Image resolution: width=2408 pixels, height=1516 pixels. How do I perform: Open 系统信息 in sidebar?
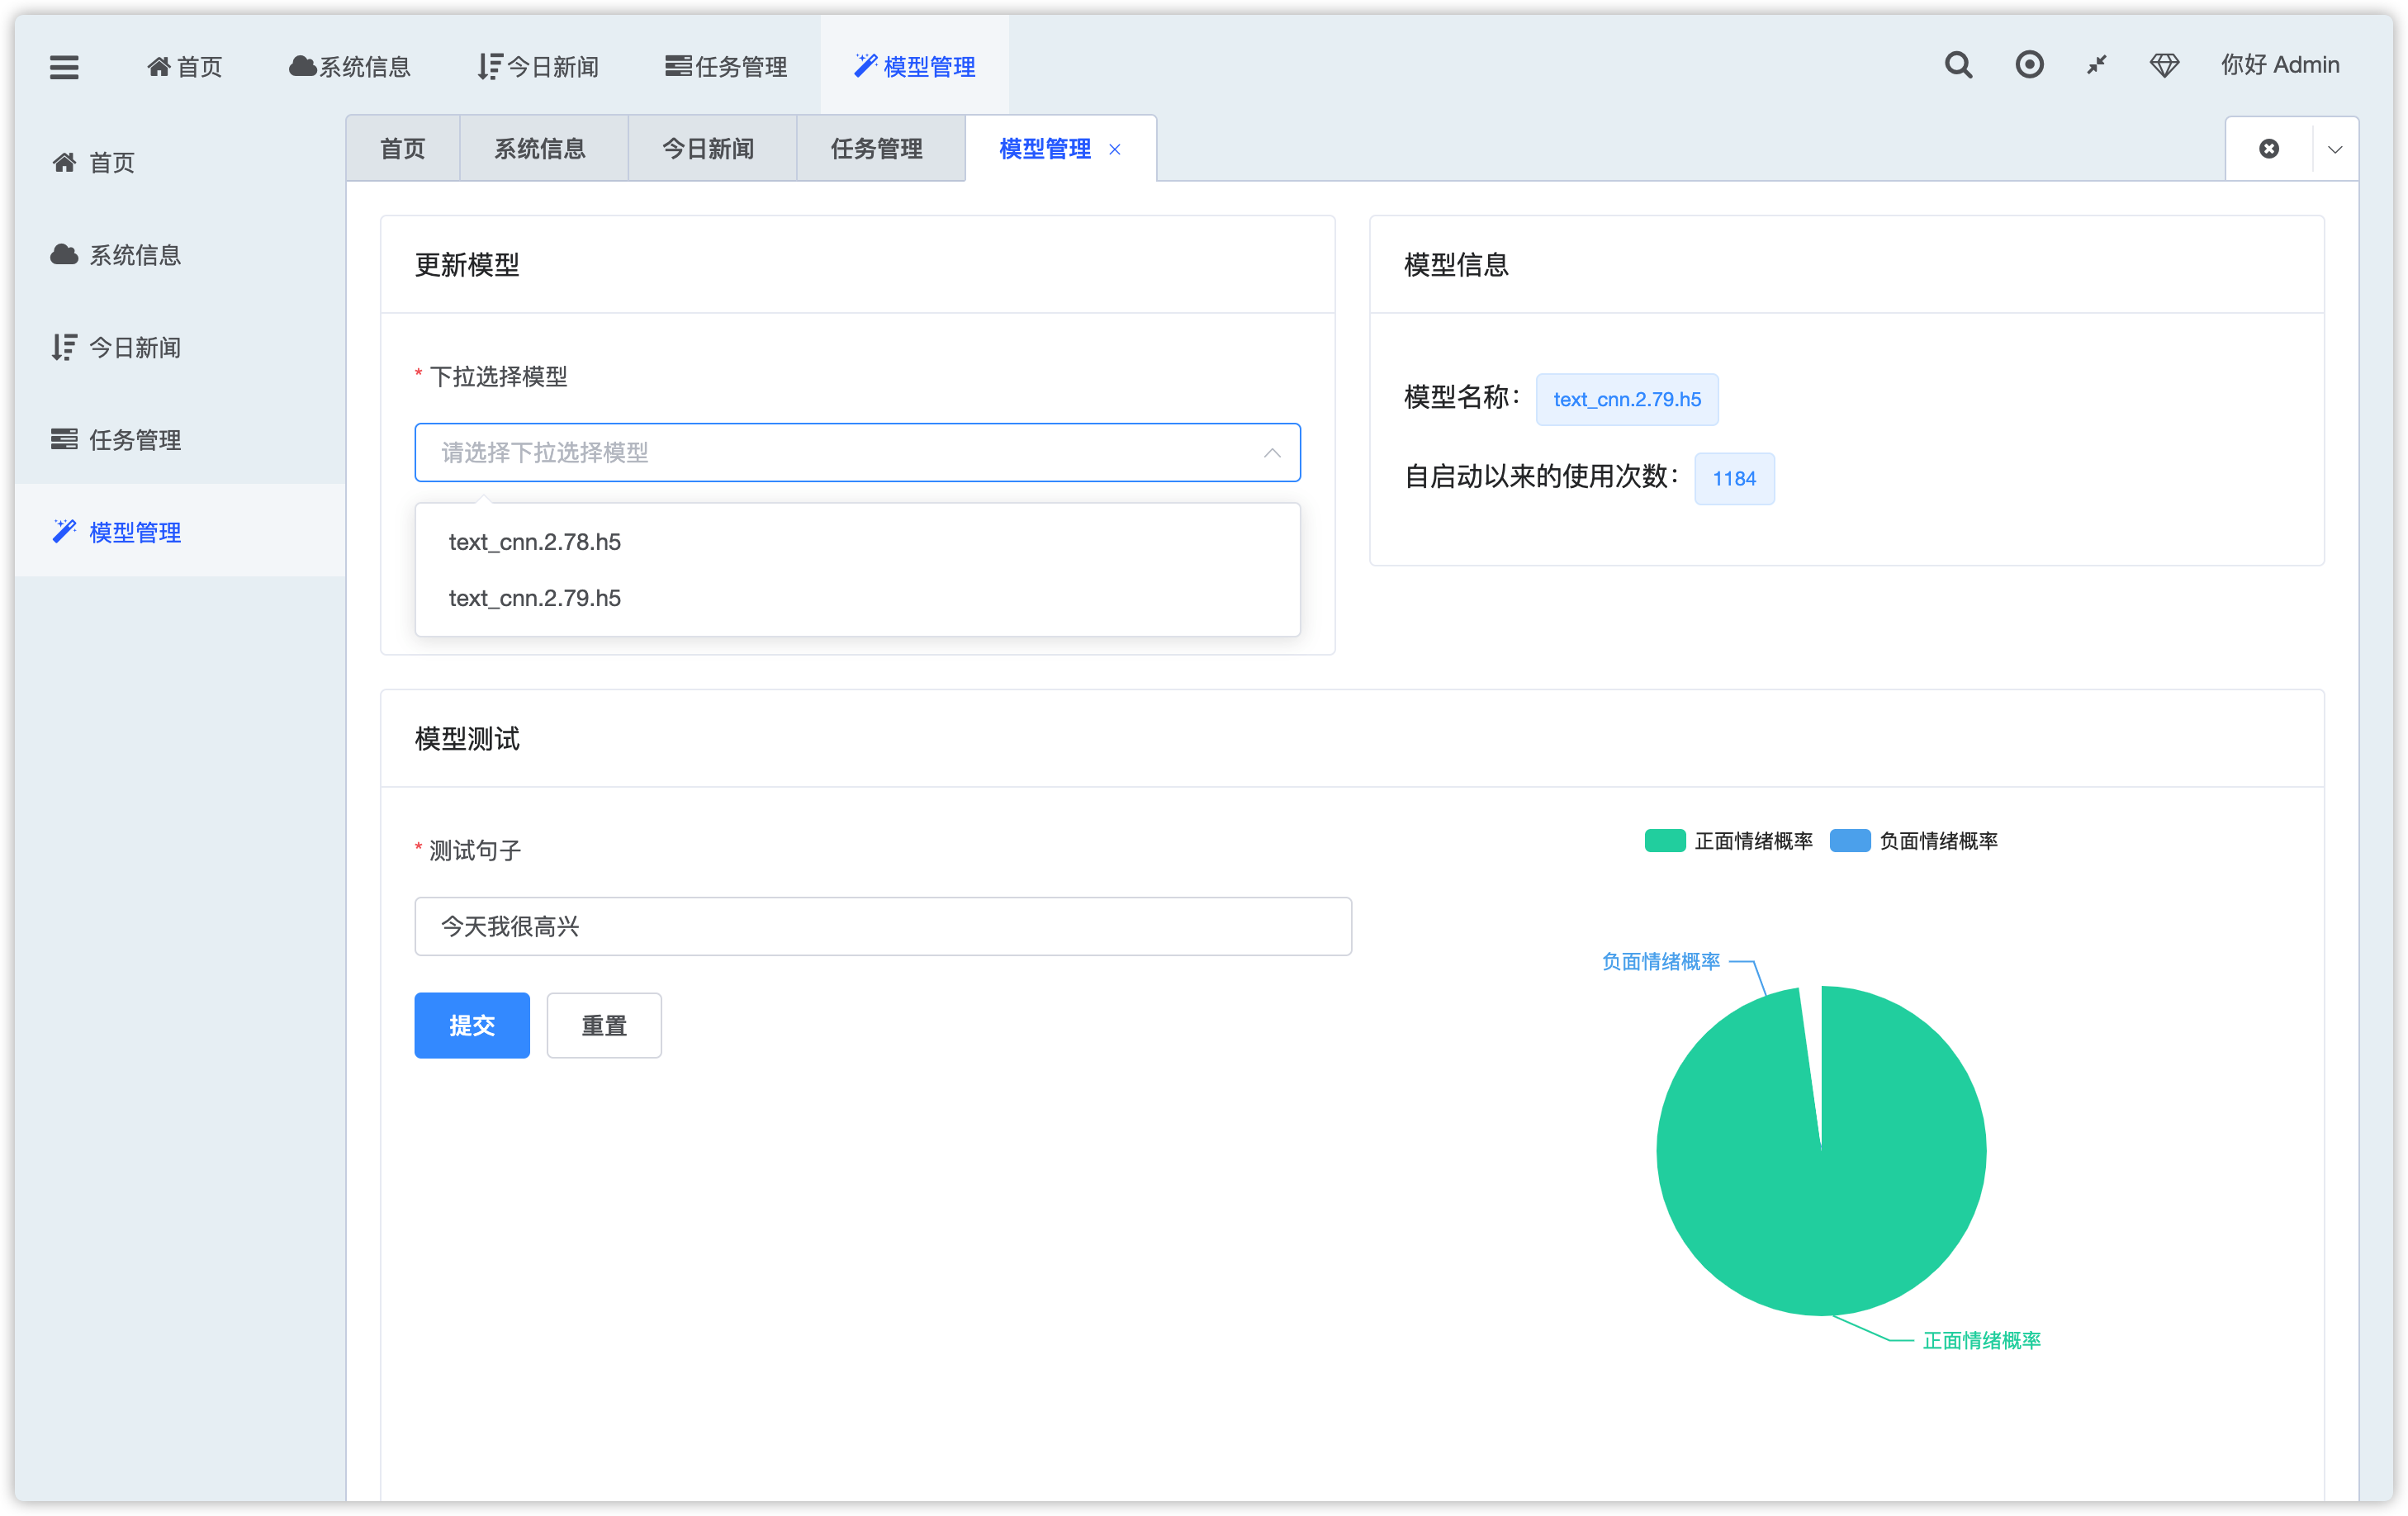click(x=135, y=255)
